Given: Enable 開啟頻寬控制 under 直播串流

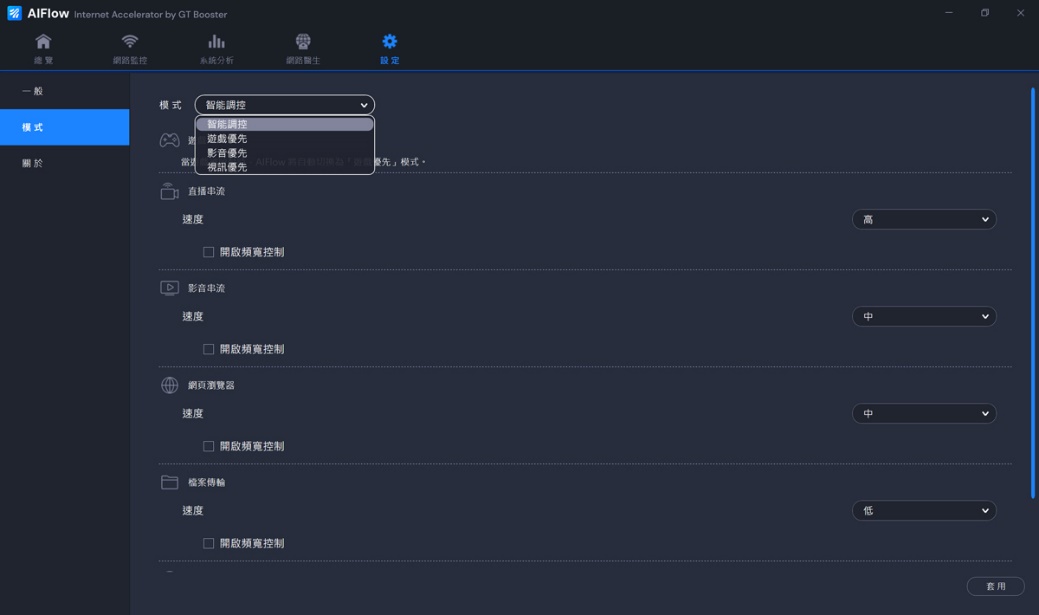Looking at the screenshot, I should pyautogui.click(x=209, y=252).
